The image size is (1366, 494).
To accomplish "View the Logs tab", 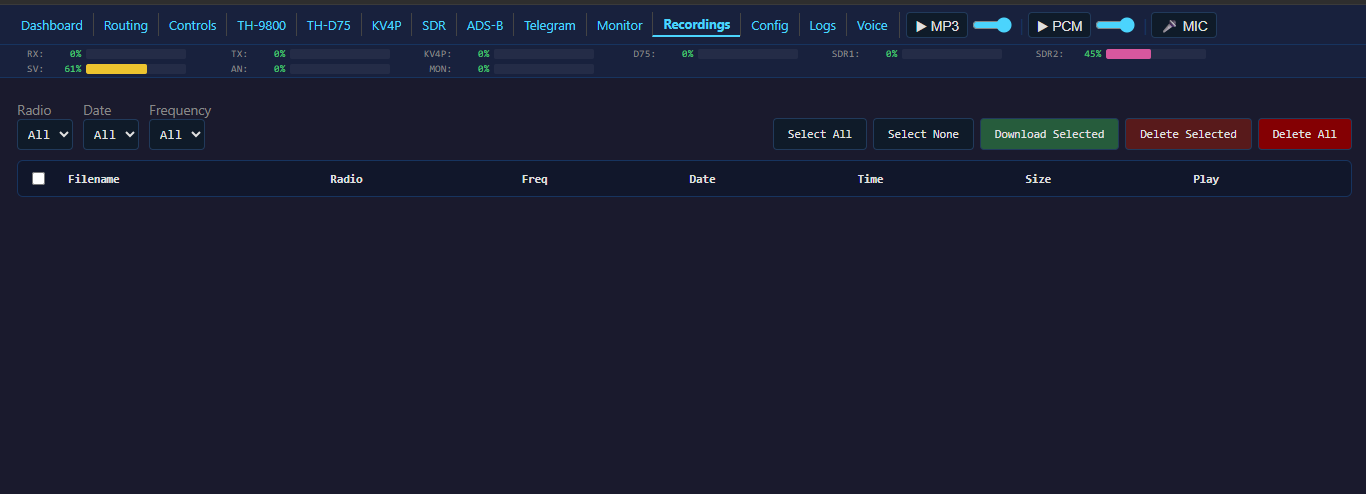I will point(822,26).
